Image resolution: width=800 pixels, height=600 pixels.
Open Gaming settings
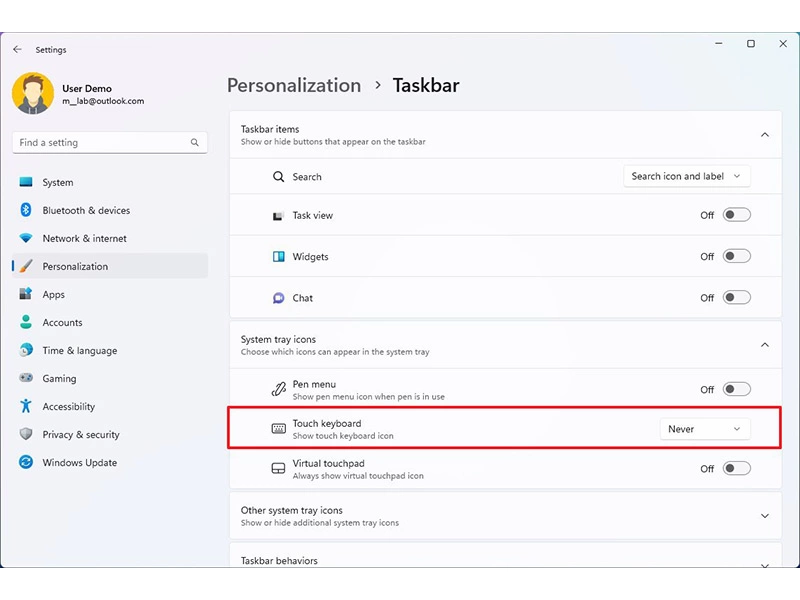pos(60,378)
